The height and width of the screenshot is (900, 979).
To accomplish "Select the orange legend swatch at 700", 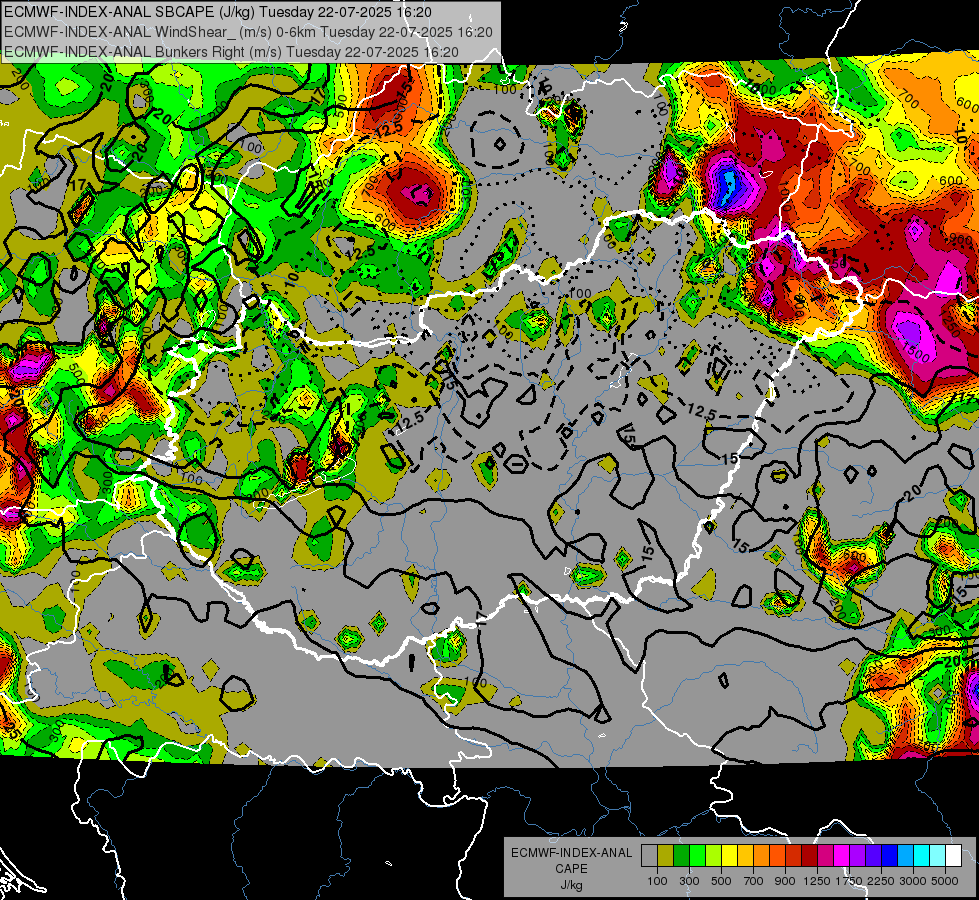I will pos(761,856).
